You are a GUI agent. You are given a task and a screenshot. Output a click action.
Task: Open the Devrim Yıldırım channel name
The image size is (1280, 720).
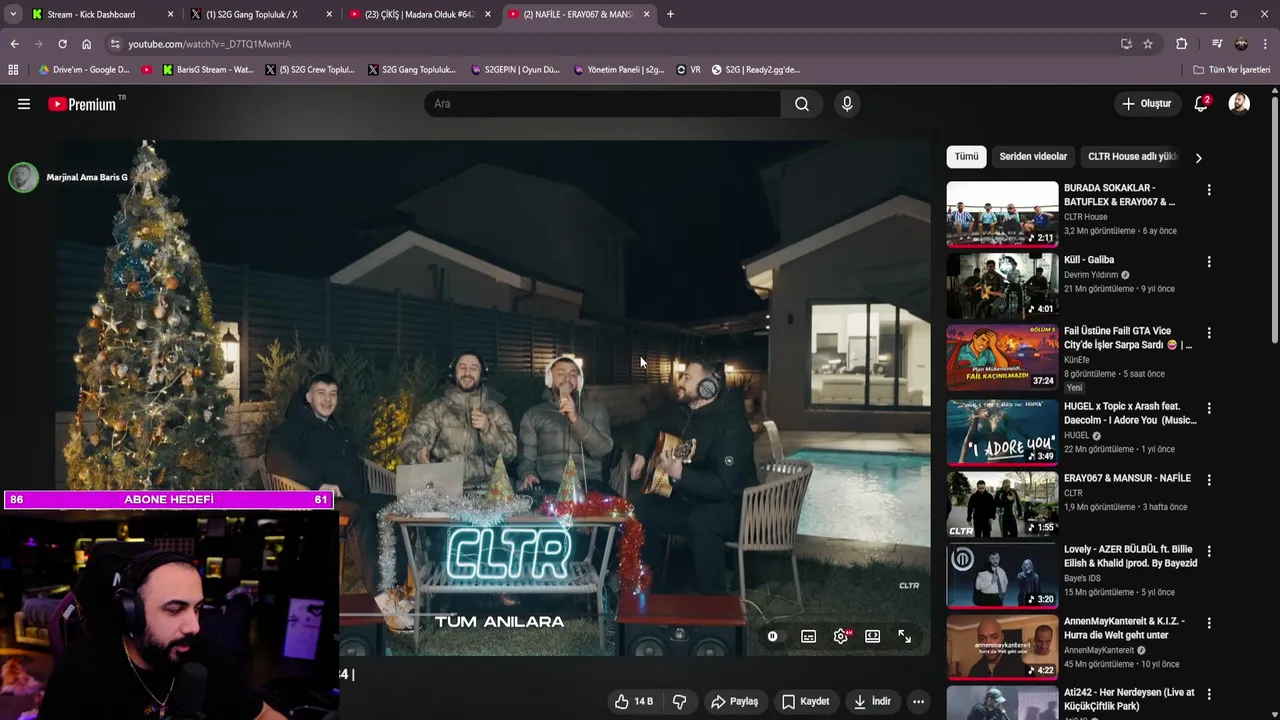[x=1091, y=275]
